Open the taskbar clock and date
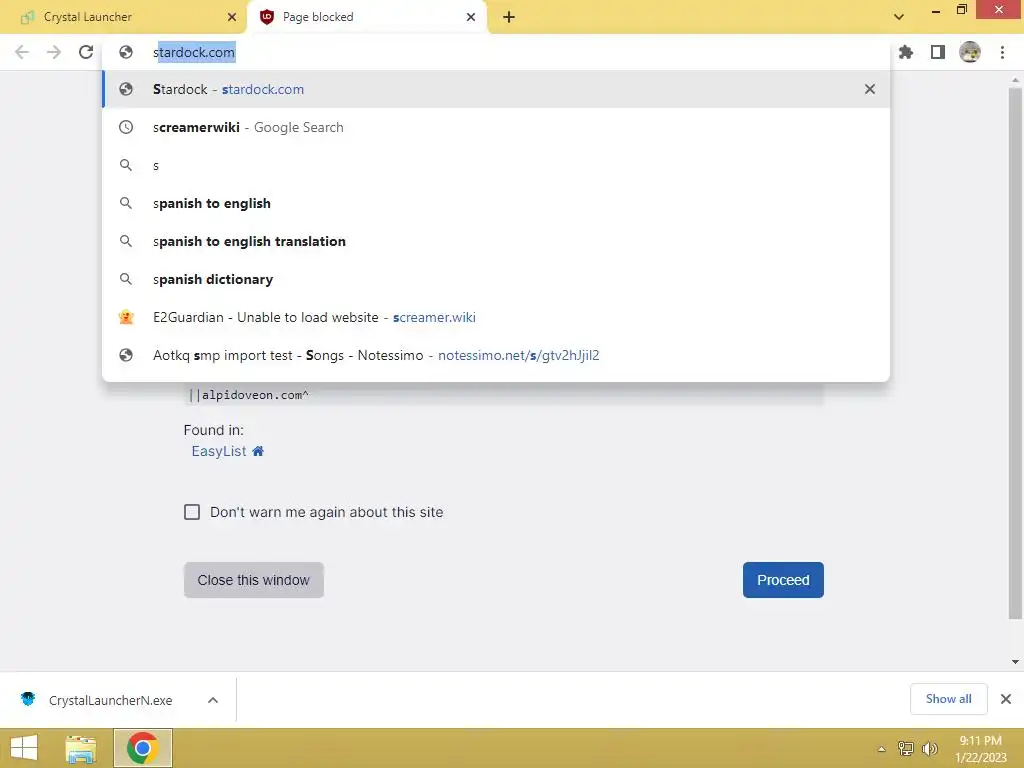This screenshot has height=768, width=1024. click(x=981, y=749)
